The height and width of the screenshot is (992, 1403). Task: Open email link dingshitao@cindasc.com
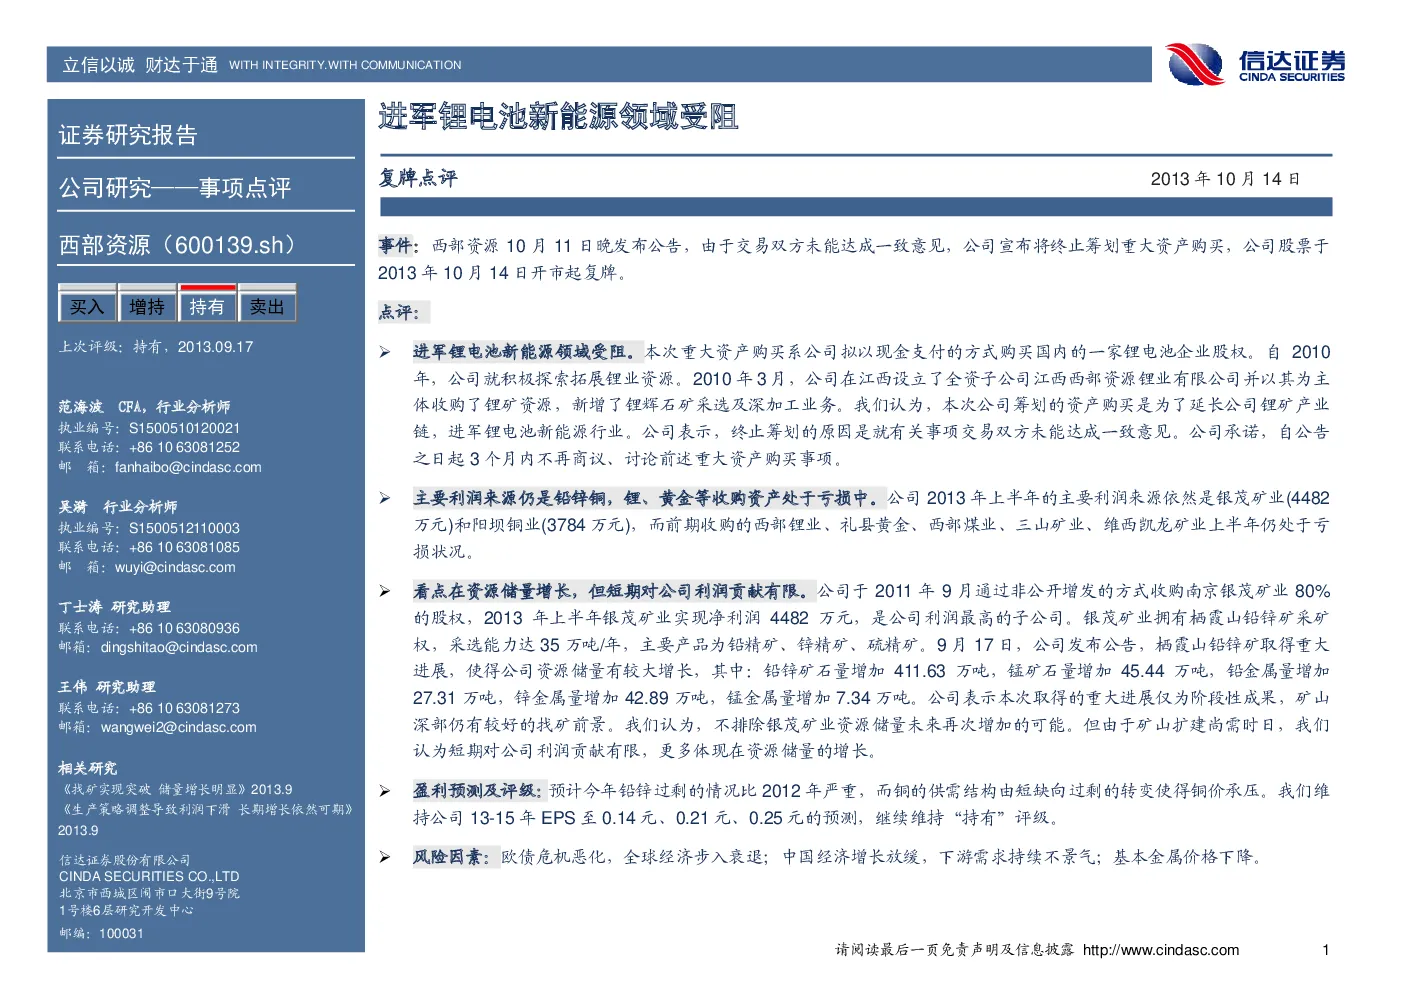(x=179, y=647)
